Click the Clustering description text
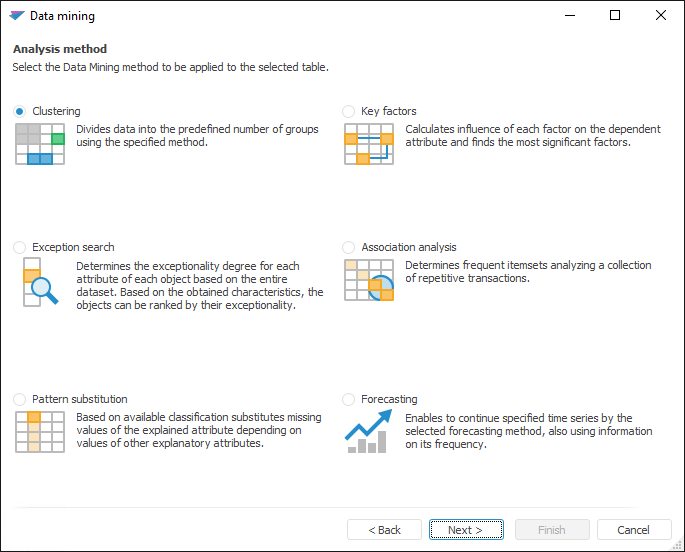This screenshot has width=685, height=552. pos(197,136)
